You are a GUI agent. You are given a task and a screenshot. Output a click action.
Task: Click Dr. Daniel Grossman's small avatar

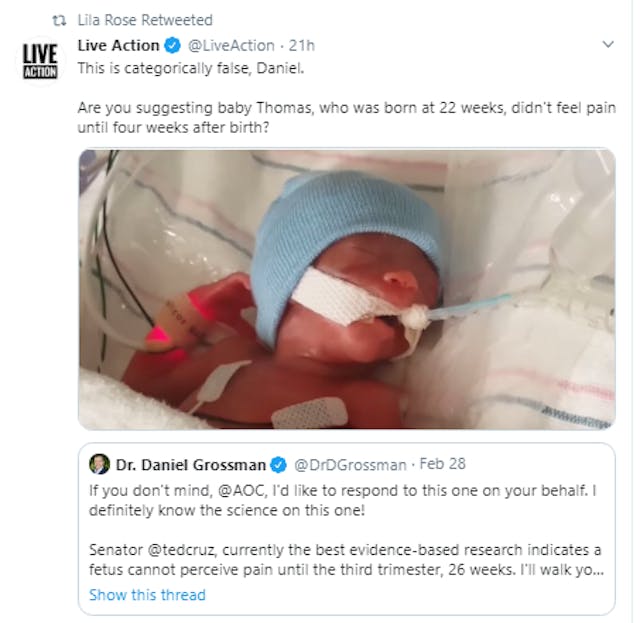click(99, 464)
